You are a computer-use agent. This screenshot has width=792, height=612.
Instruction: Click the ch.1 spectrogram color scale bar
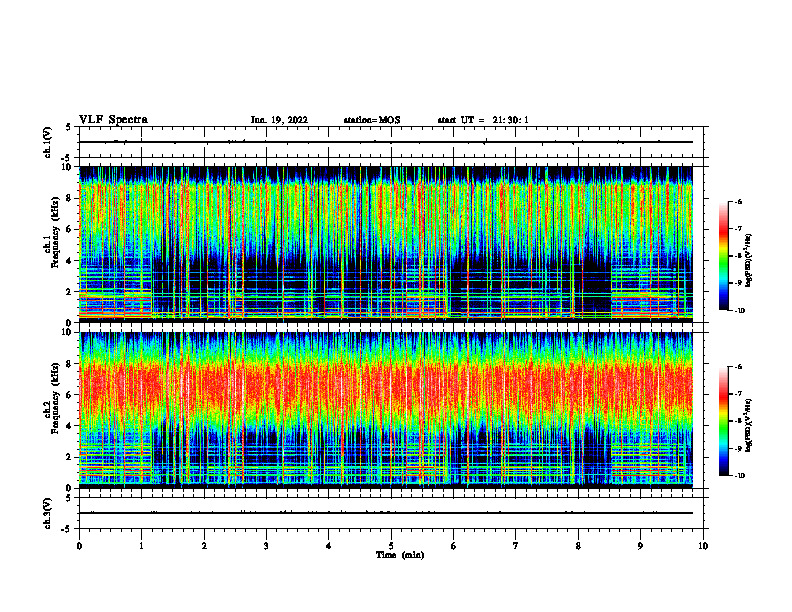724,256
